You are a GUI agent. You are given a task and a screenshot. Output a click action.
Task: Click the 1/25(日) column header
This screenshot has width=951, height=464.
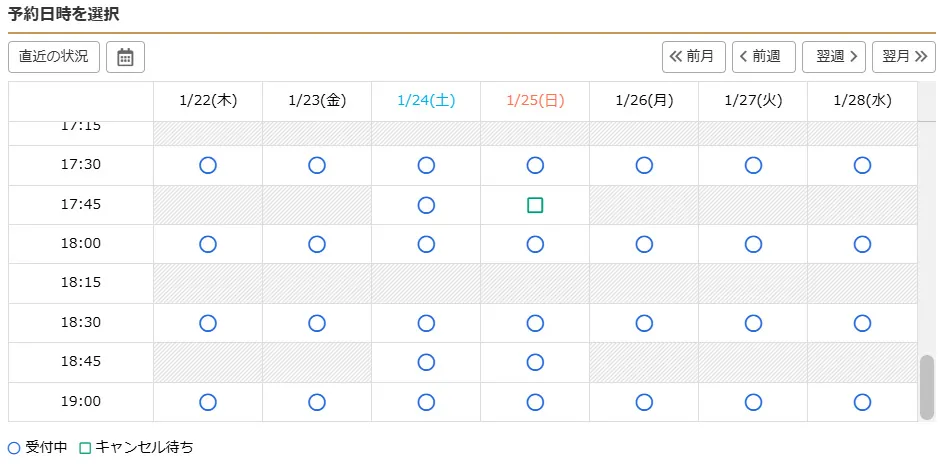(x=535, y=101)
